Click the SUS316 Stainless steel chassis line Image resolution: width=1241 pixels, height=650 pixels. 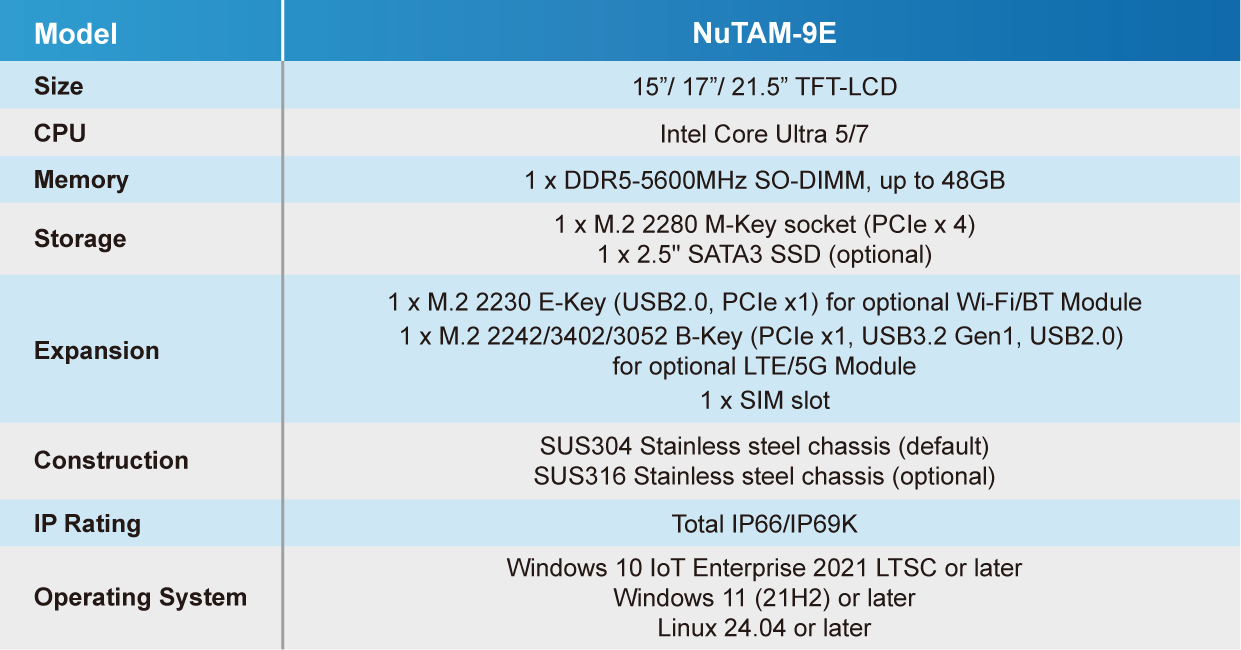[x=764, y=476]
